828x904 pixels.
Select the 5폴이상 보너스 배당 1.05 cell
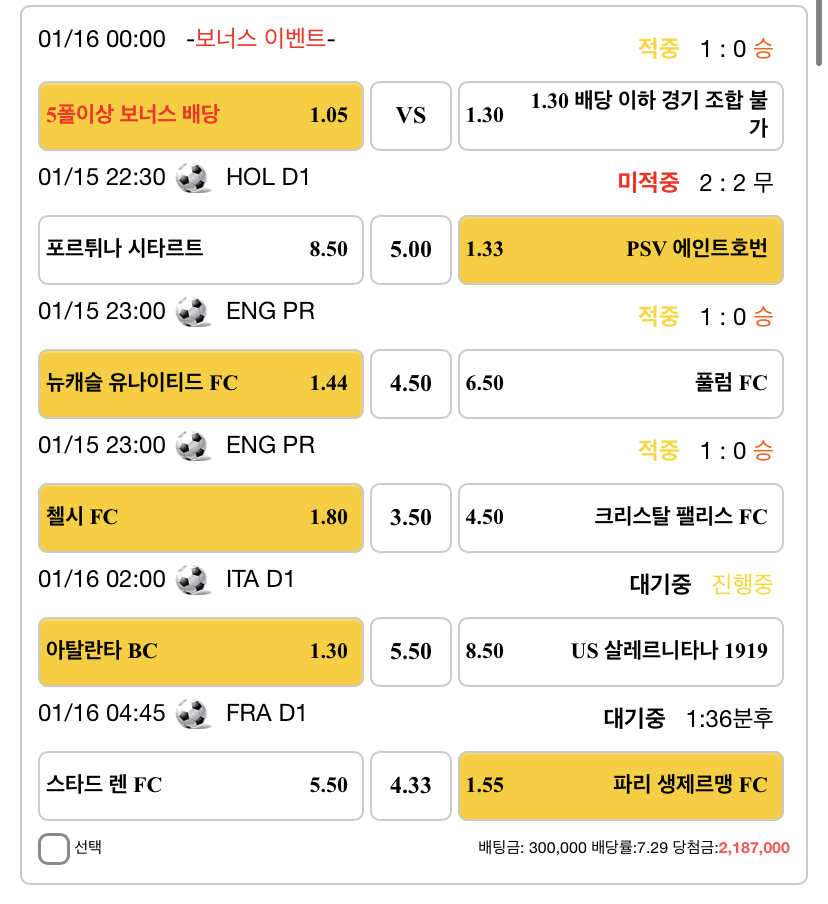[x=201, y=116]
